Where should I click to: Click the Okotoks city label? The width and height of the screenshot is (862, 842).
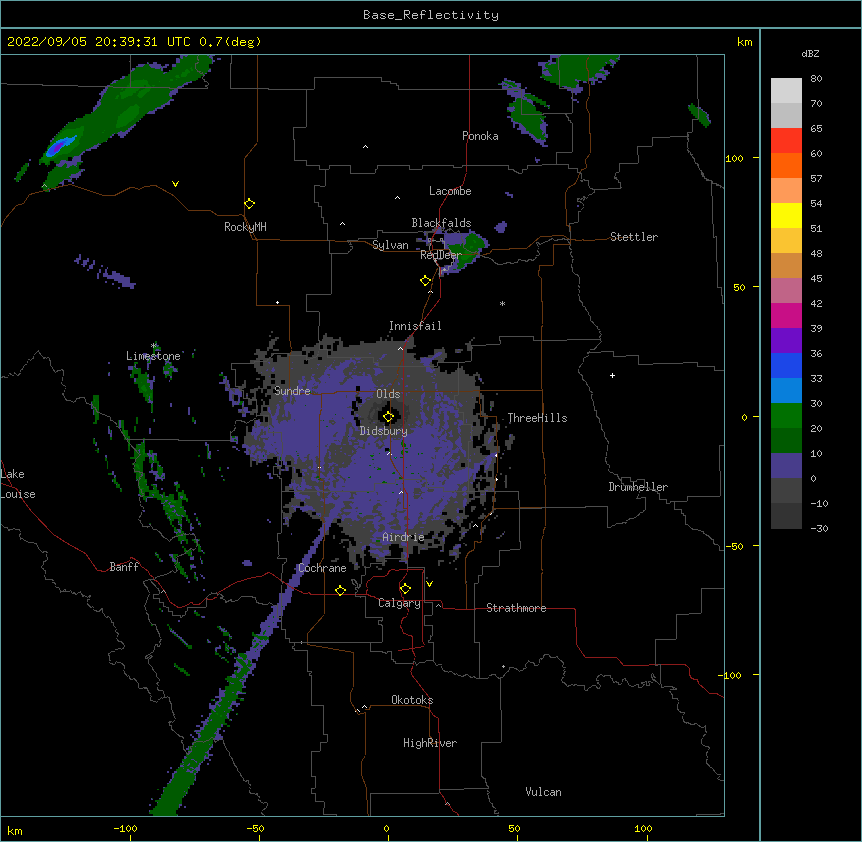point(412,700)
